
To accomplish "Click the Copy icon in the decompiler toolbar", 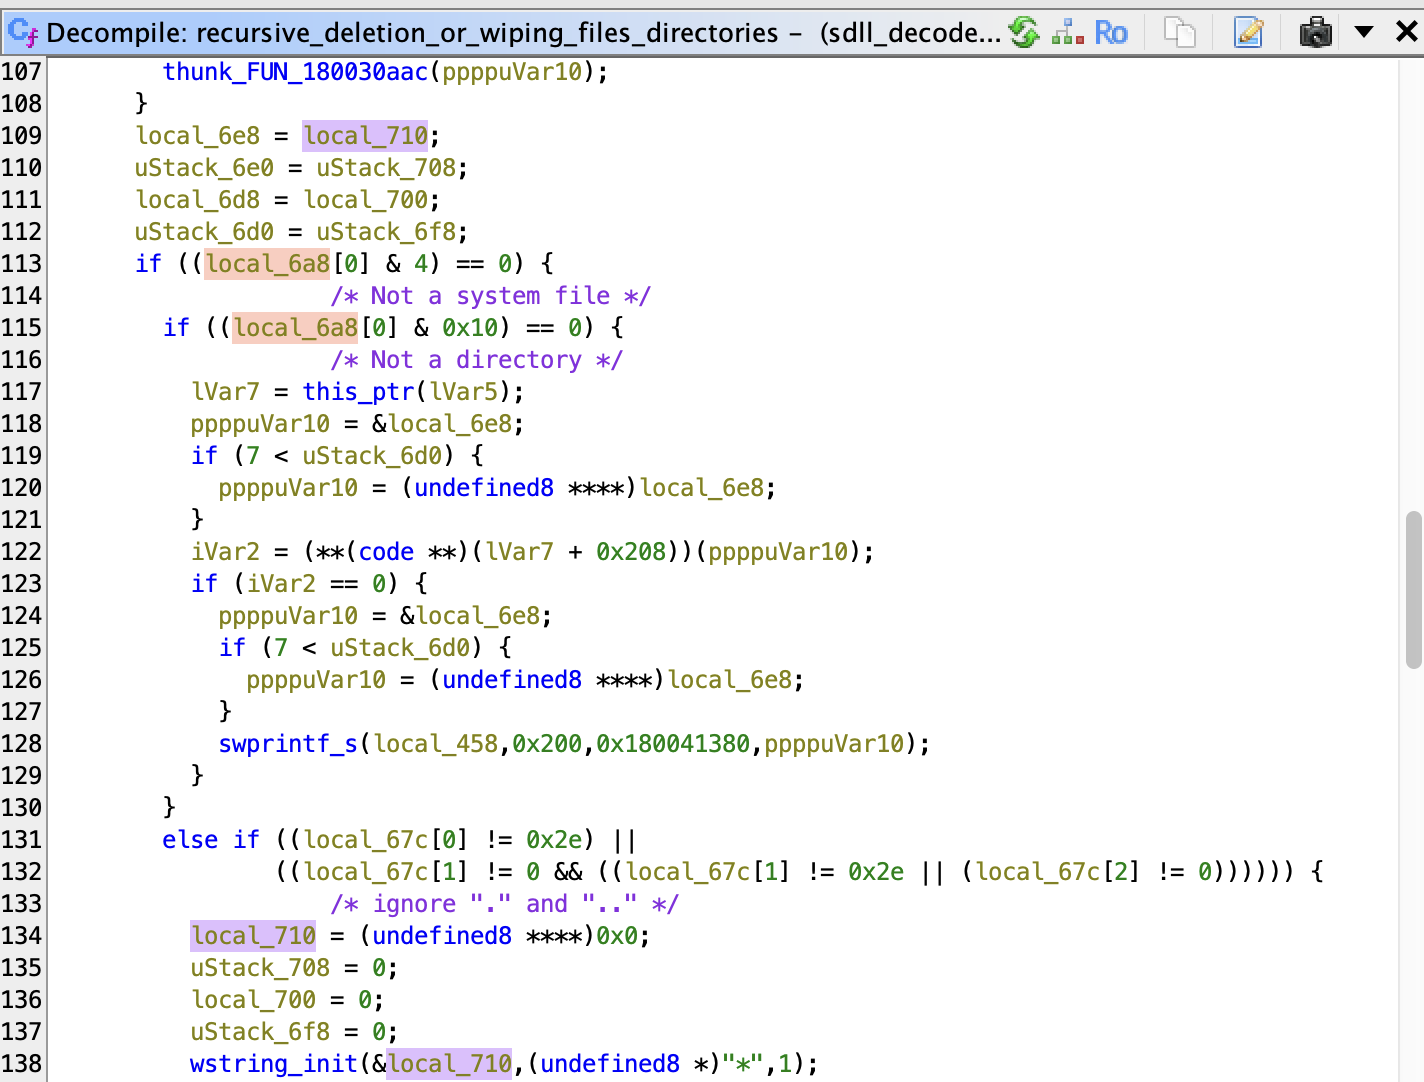I will tap(1180, 33).
